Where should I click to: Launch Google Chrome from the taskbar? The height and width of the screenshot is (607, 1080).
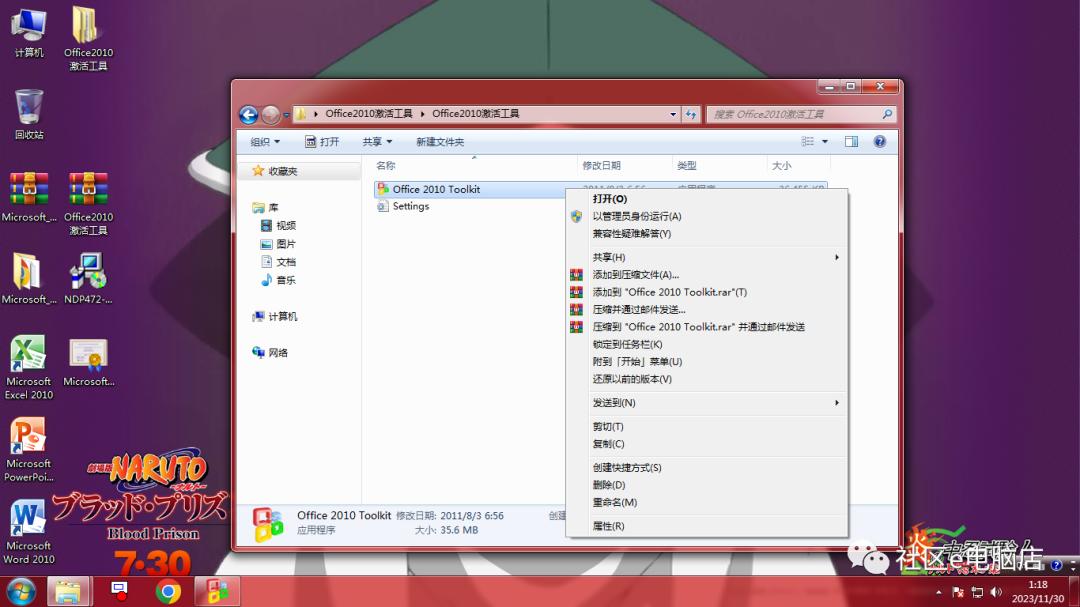click(169, 591)
